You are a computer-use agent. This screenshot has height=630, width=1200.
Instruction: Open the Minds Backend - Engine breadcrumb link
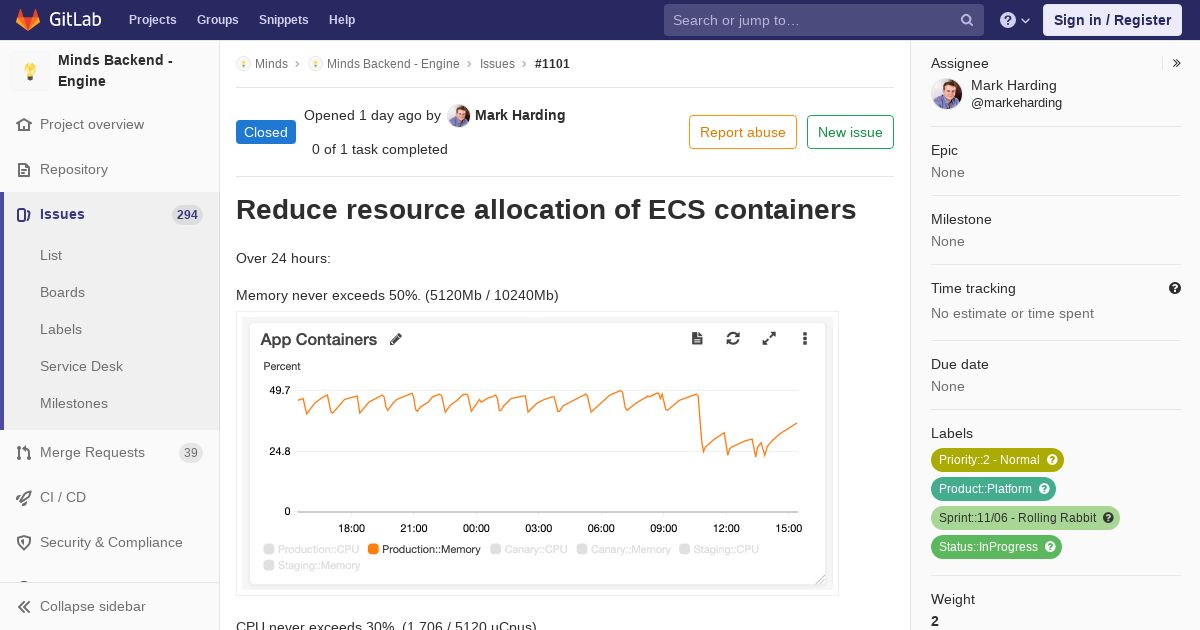tap(393, 64)
